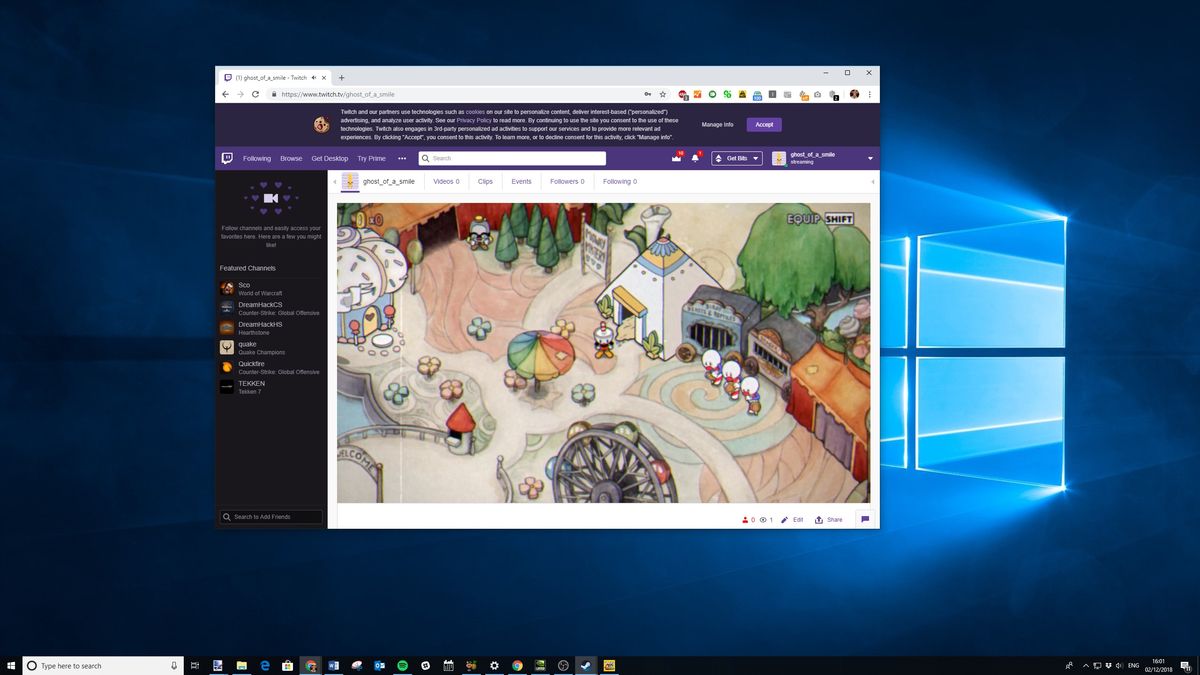Open the crown subscriptions icon with red badge
This screenshot has width=1200, height=675.
tap(676, 158)
